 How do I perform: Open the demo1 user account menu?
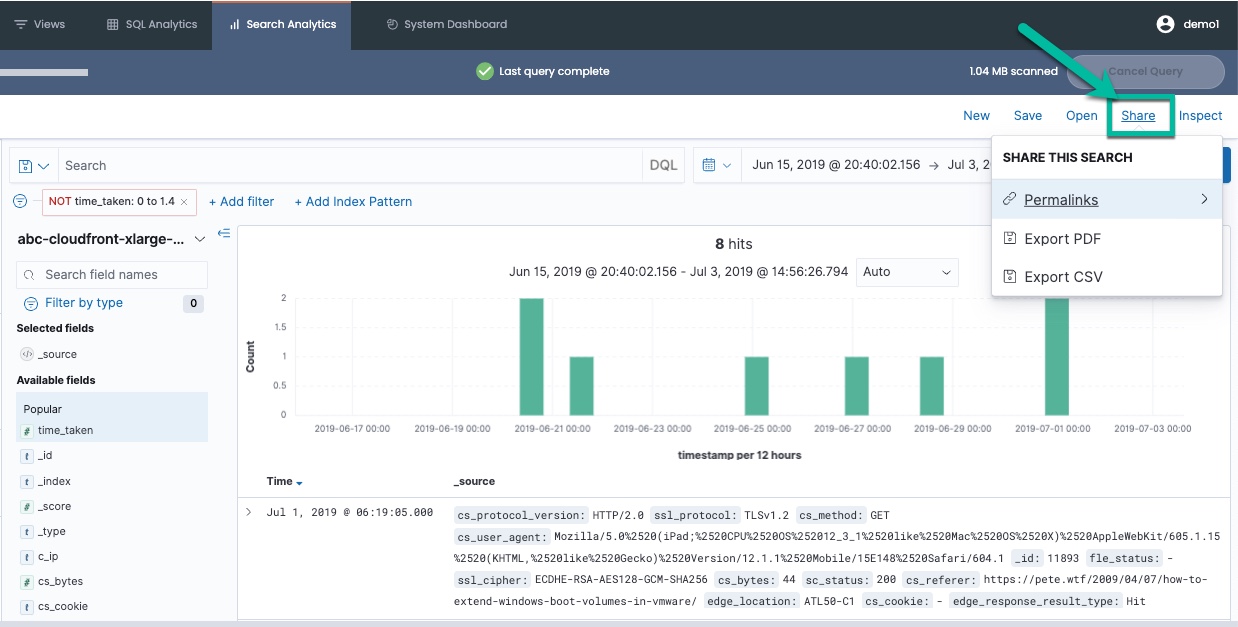(1187, 24)
